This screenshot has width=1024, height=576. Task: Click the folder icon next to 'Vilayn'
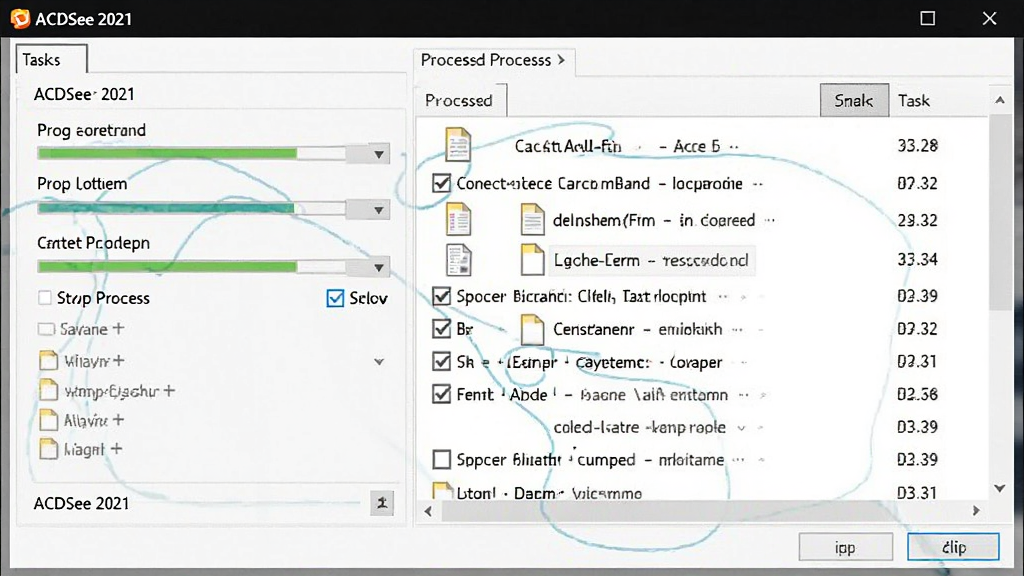point(48,360)
